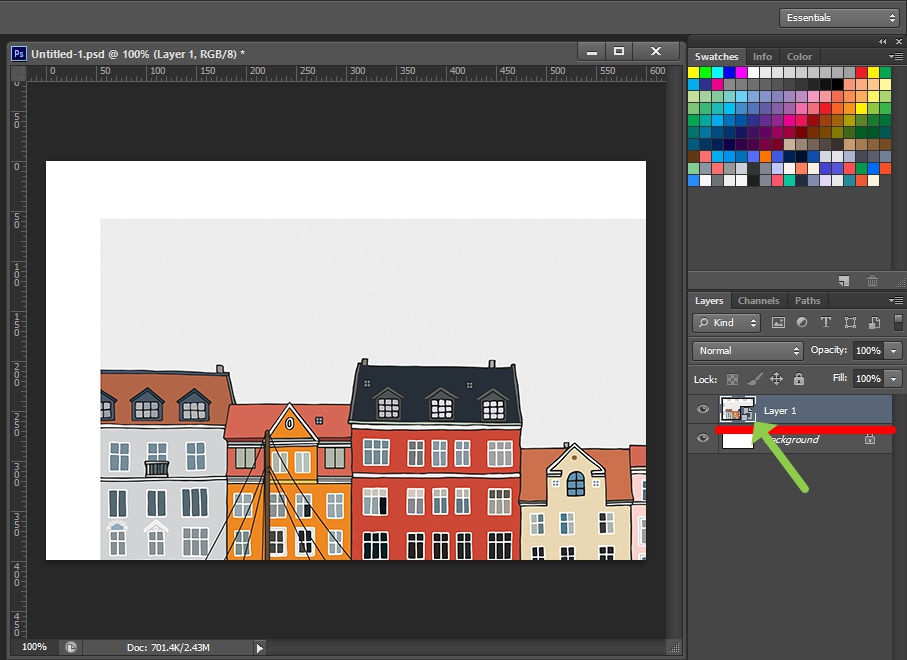Image resolution: width=907 pixels, height=660 pixels.
Task: Switch to the Color tab
Action: tap(799, 57)
